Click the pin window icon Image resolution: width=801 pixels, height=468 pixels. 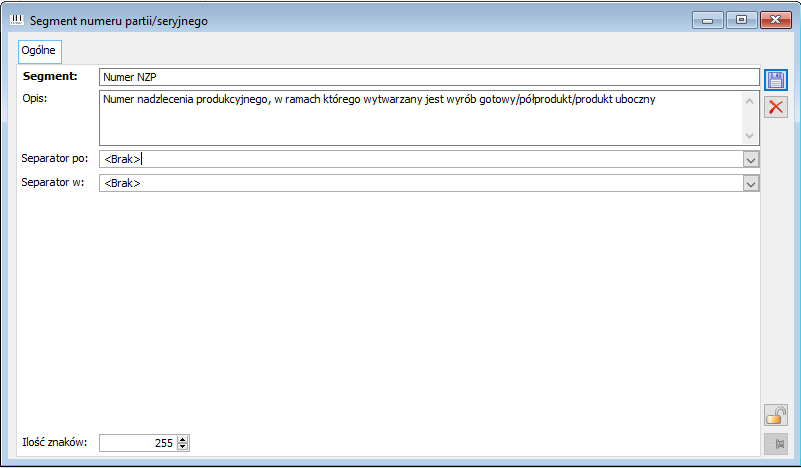(x=775, y=443)
